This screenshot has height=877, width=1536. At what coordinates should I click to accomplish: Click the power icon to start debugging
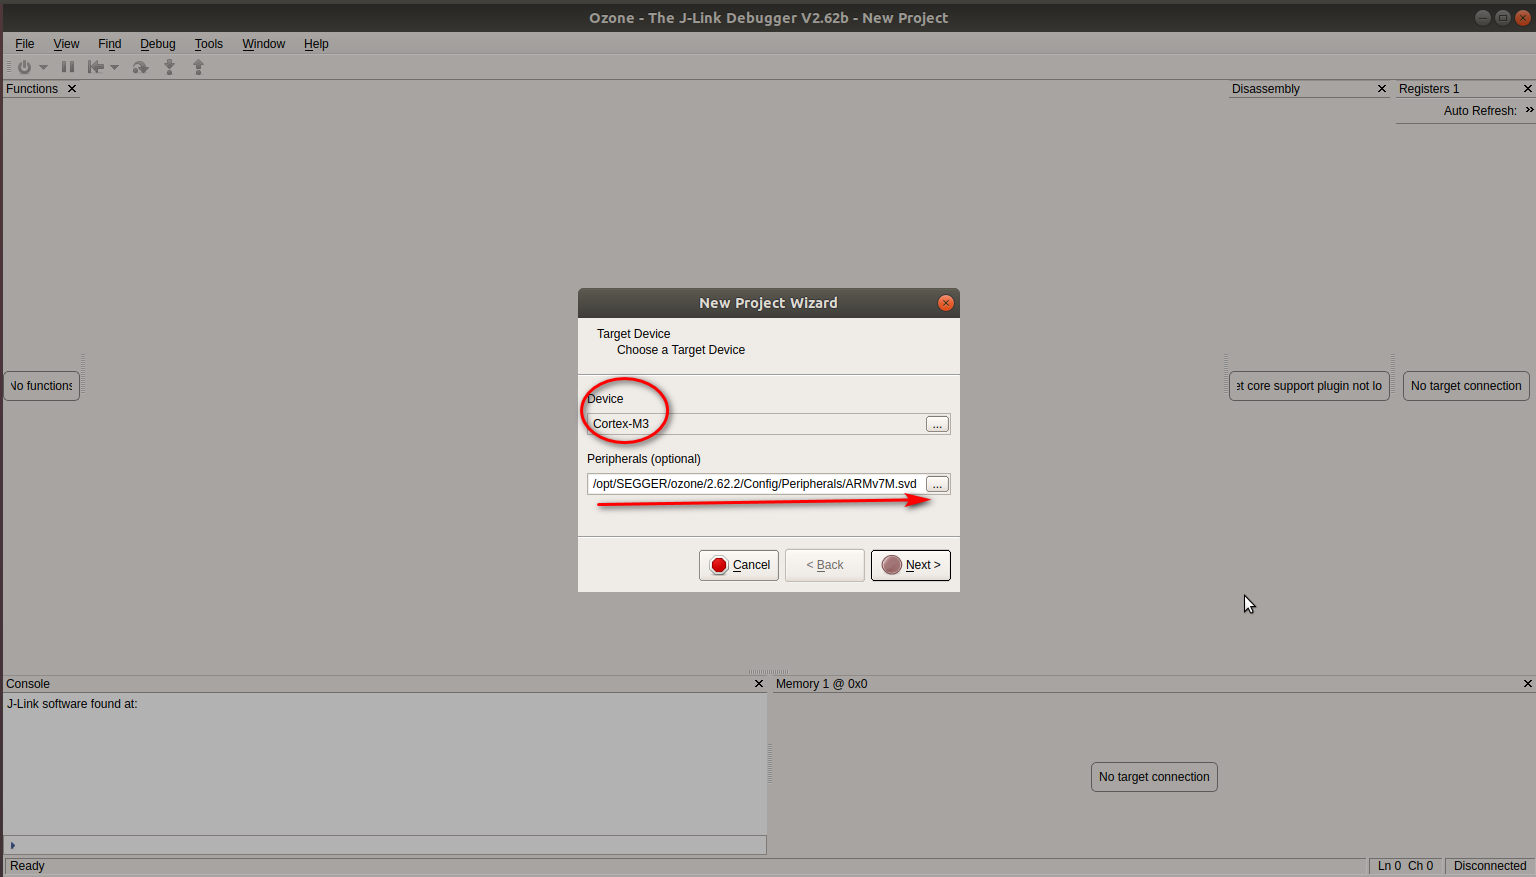pyautogui.click(x=24, y=67)
